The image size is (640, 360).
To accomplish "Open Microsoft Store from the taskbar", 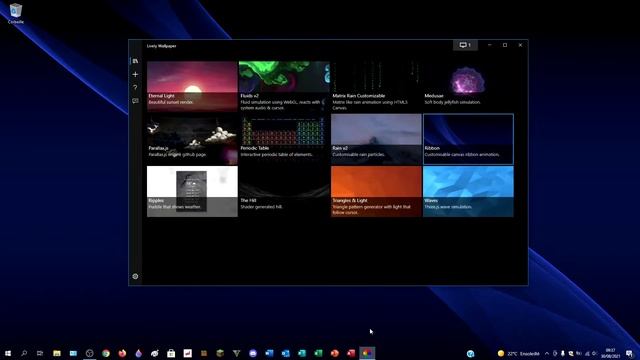I will (x=171, y=353).
